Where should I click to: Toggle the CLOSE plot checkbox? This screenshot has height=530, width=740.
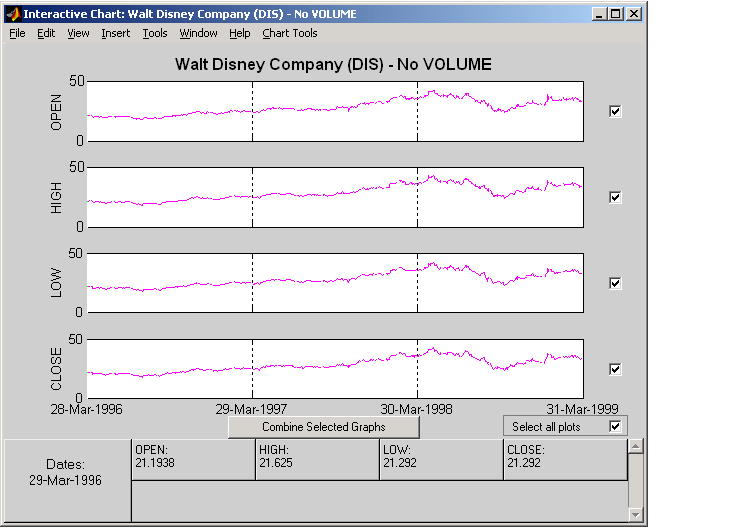click(615, 369)
